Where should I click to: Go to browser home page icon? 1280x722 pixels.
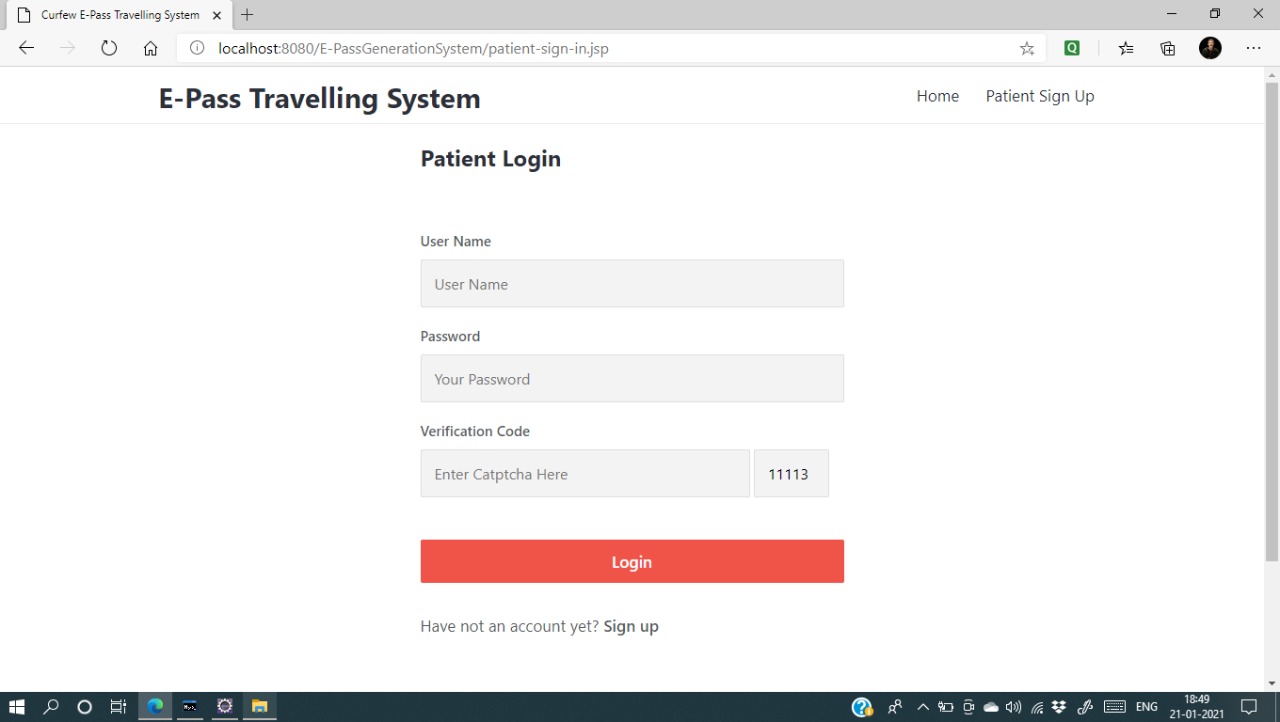(150, 48)
